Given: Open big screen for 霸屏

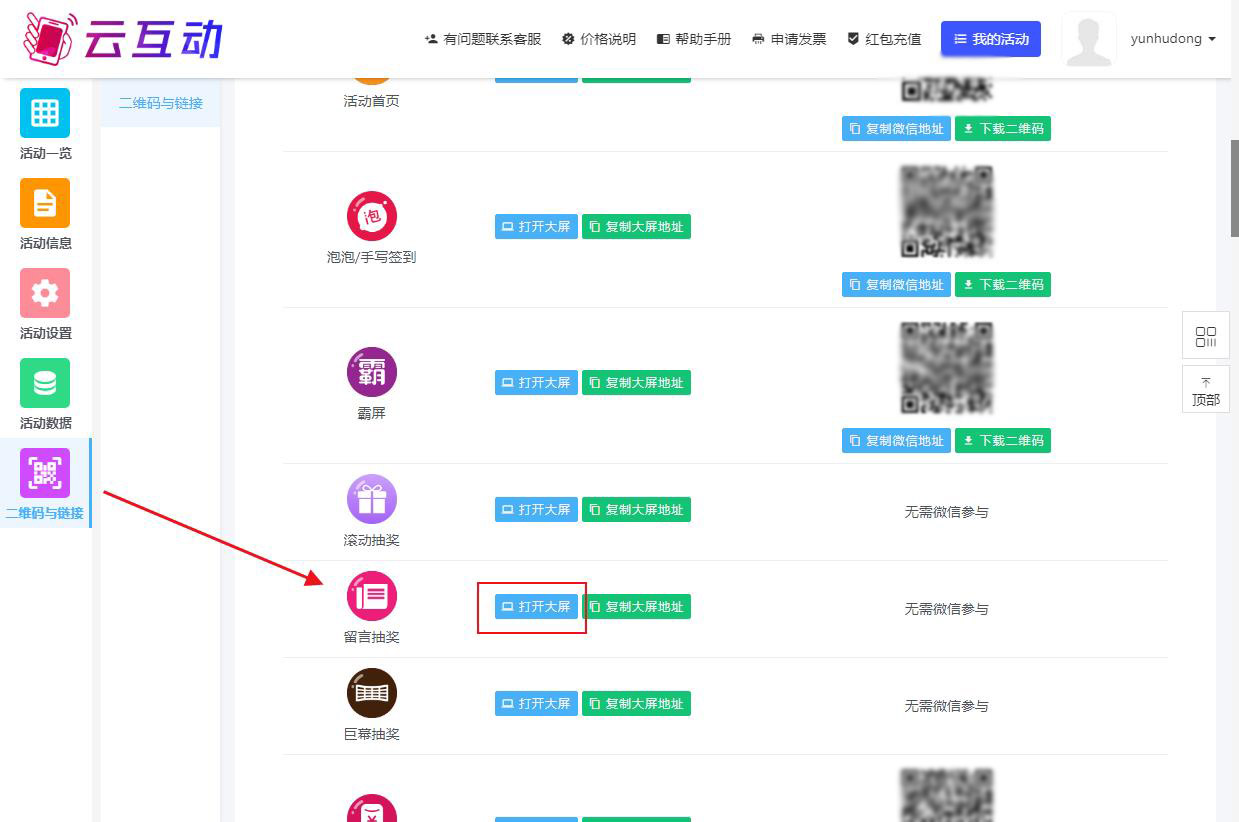Looking at the screenshot, I should (536, 383).
